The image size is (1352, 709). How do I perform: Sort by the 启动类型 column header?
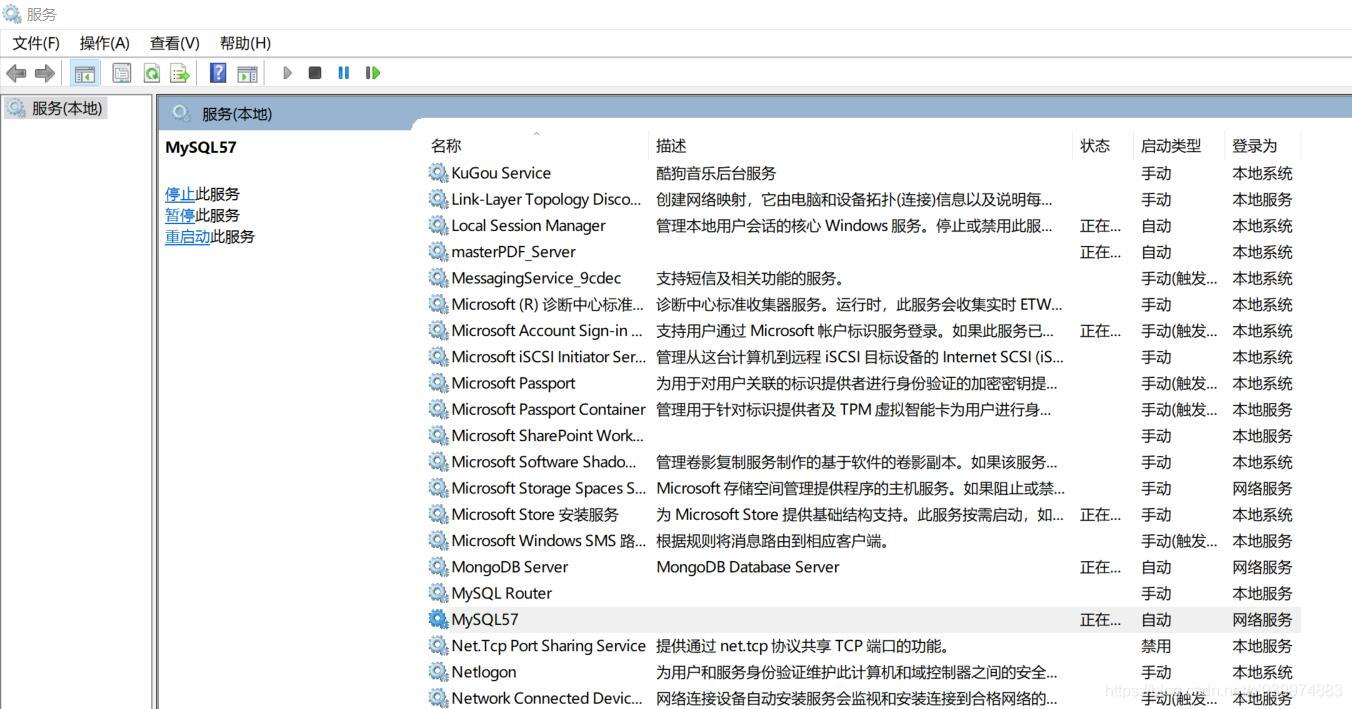1171,146
